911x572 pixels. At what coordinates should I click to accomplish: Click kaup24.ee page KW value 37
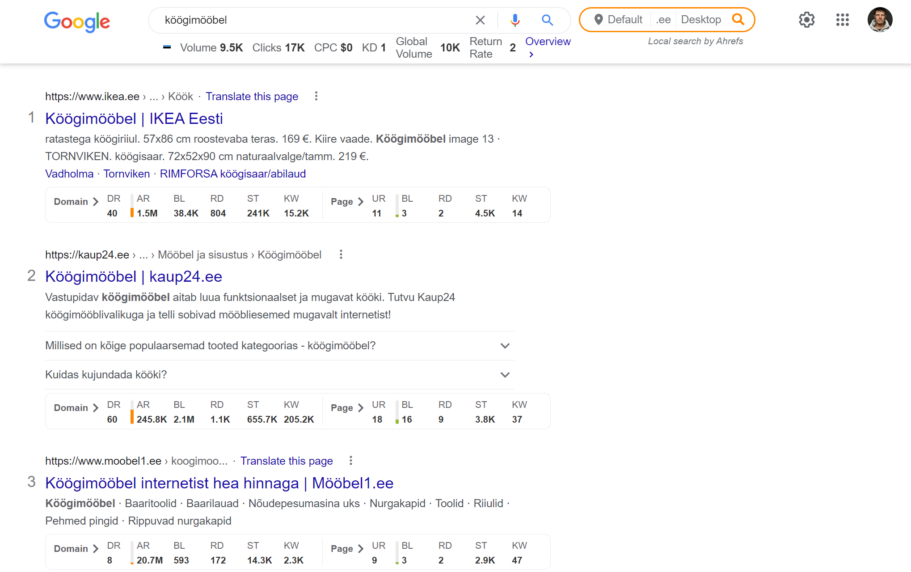(517, 420)
